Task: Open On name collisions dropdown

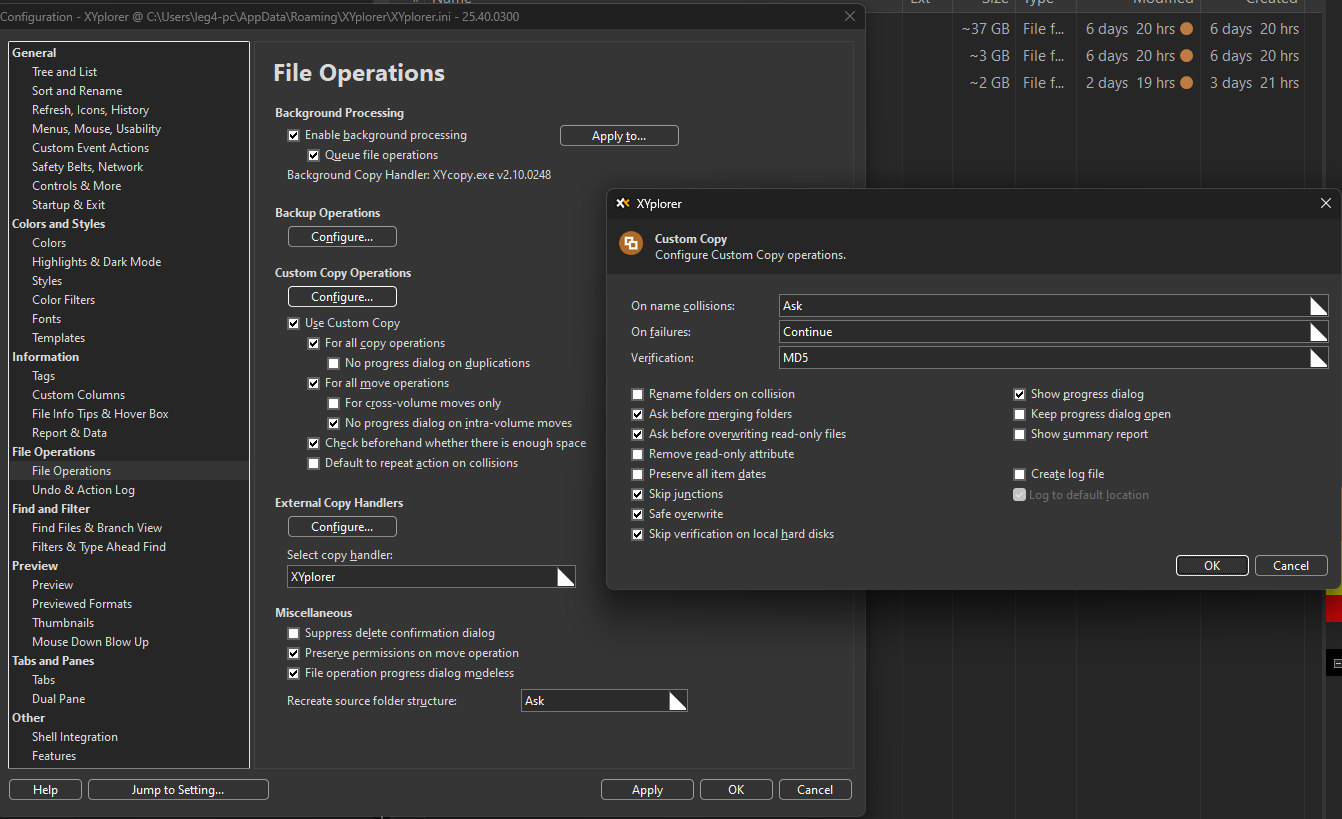Action: pyautogui.click(x=1053, y=306)
